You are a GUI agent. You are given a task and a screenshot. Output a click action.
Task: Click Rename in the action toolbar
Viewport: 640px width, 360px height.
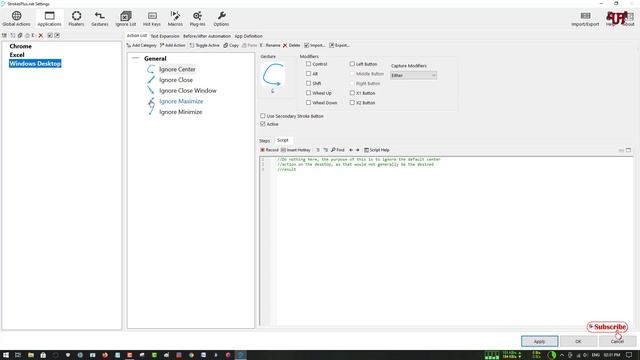270,45
